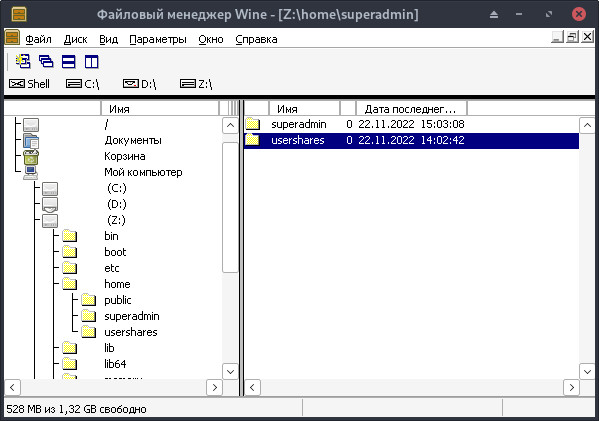Image resolution: width=599 pixels, height=421 pixels.
Task: Click the Мой компьютер icon
Action: 31,173
